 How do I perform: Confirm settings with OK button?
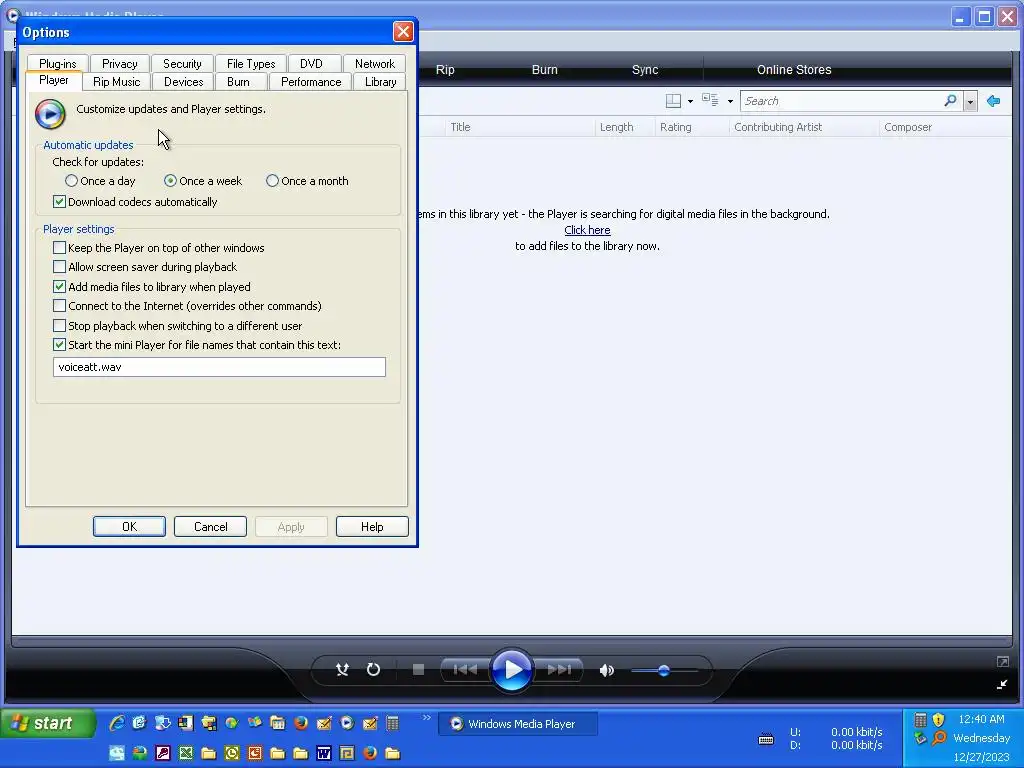click(129, 526)
